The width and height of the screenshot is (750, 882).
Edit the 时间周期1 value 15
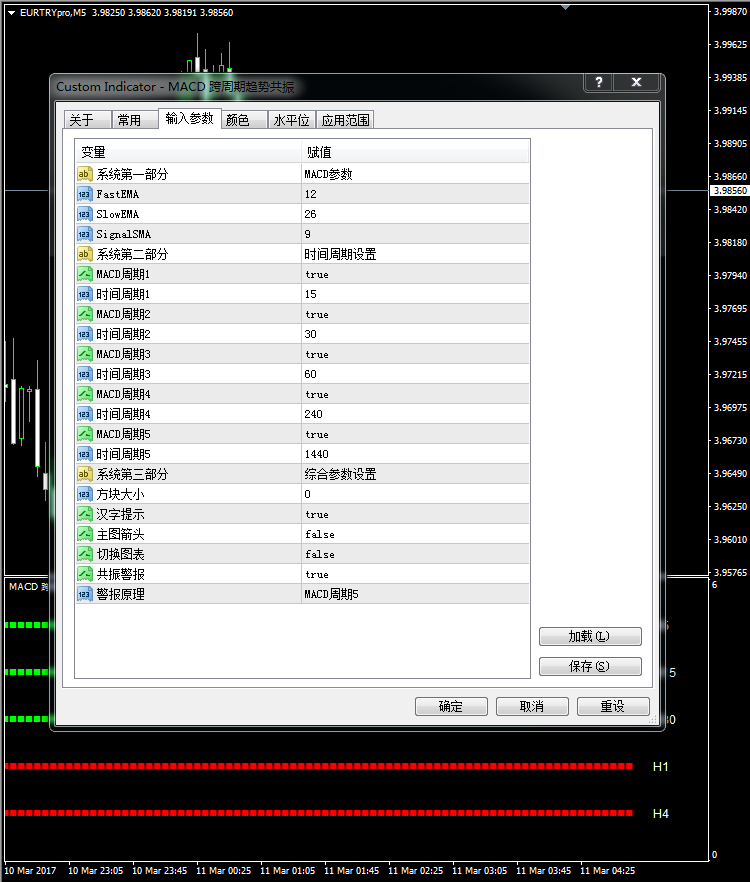click(x=415, y=294)
